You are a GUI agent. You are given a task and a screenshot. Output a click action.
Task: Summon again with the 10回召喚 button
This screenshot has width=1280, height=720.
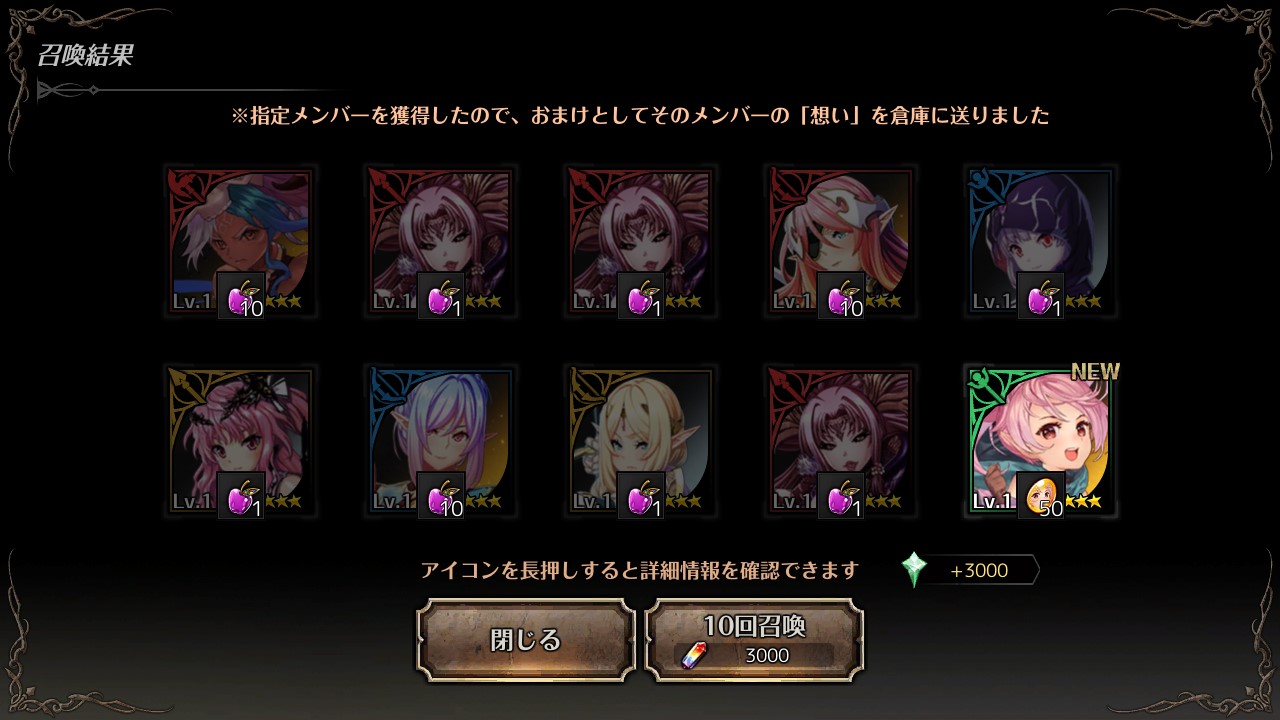(755, 640)
